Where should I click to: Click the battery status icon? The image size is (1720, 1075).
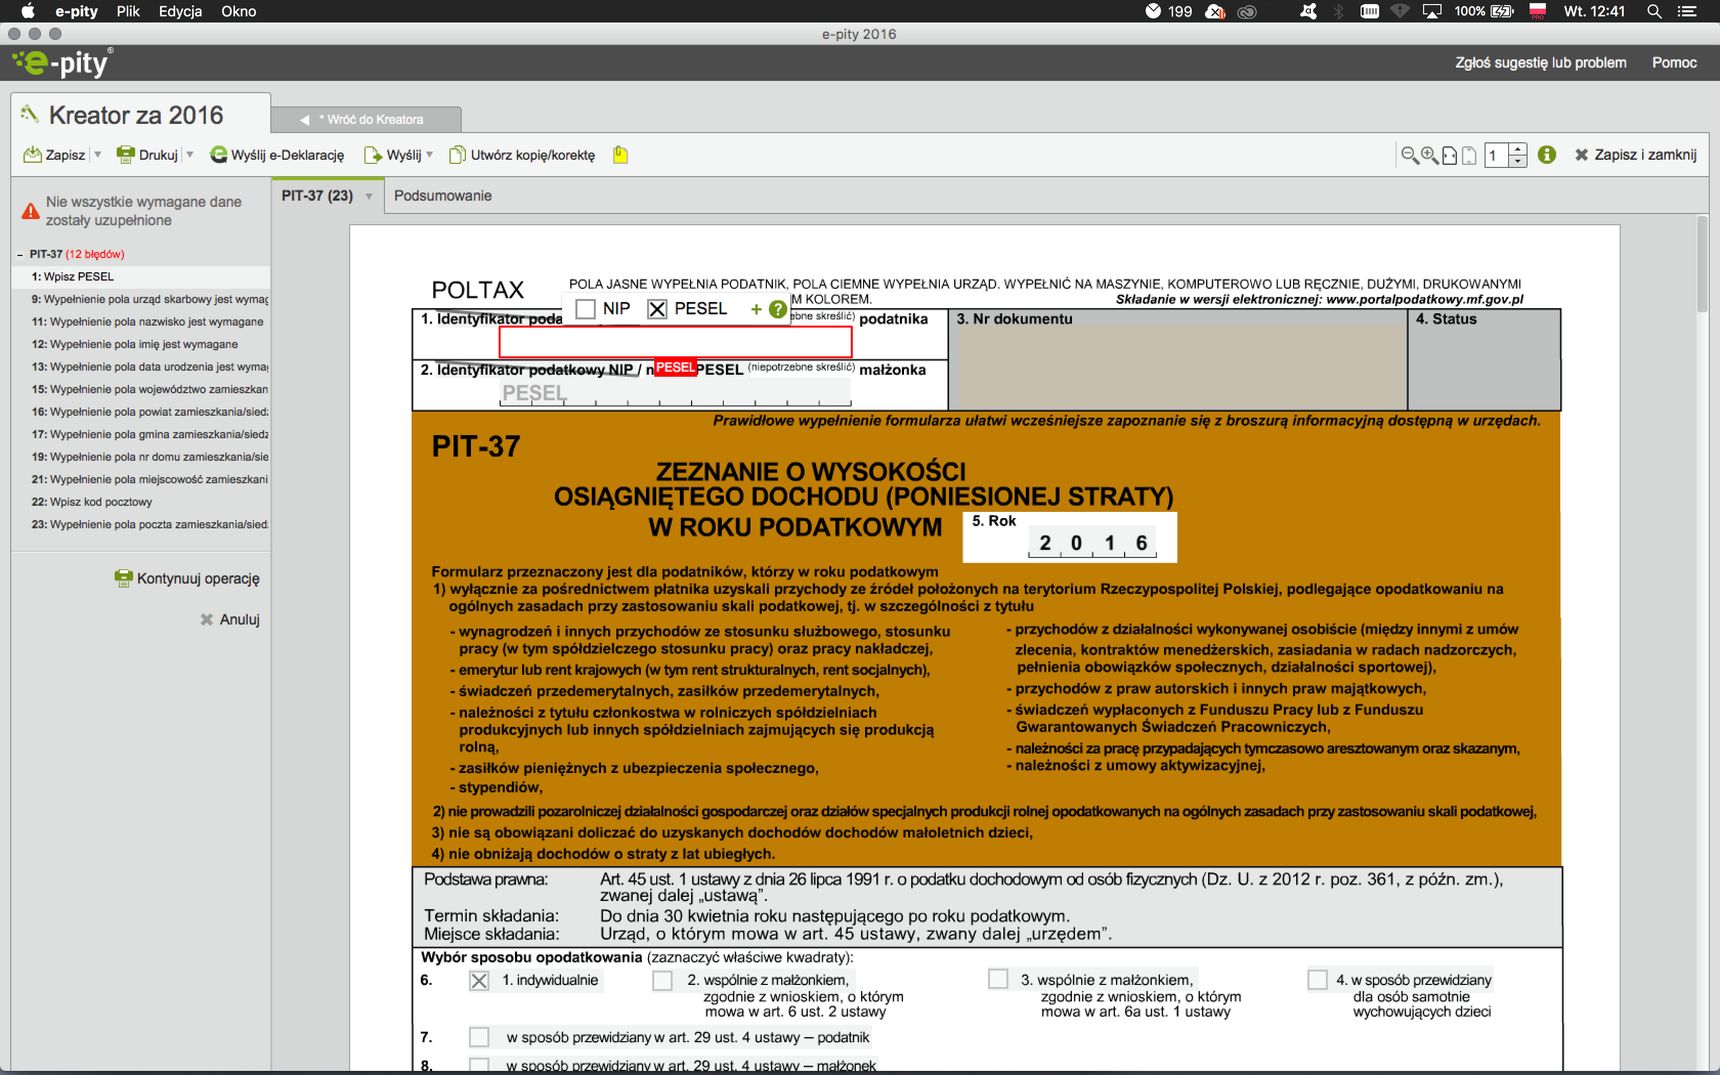pyautogui.click(x=1502, y=11)
